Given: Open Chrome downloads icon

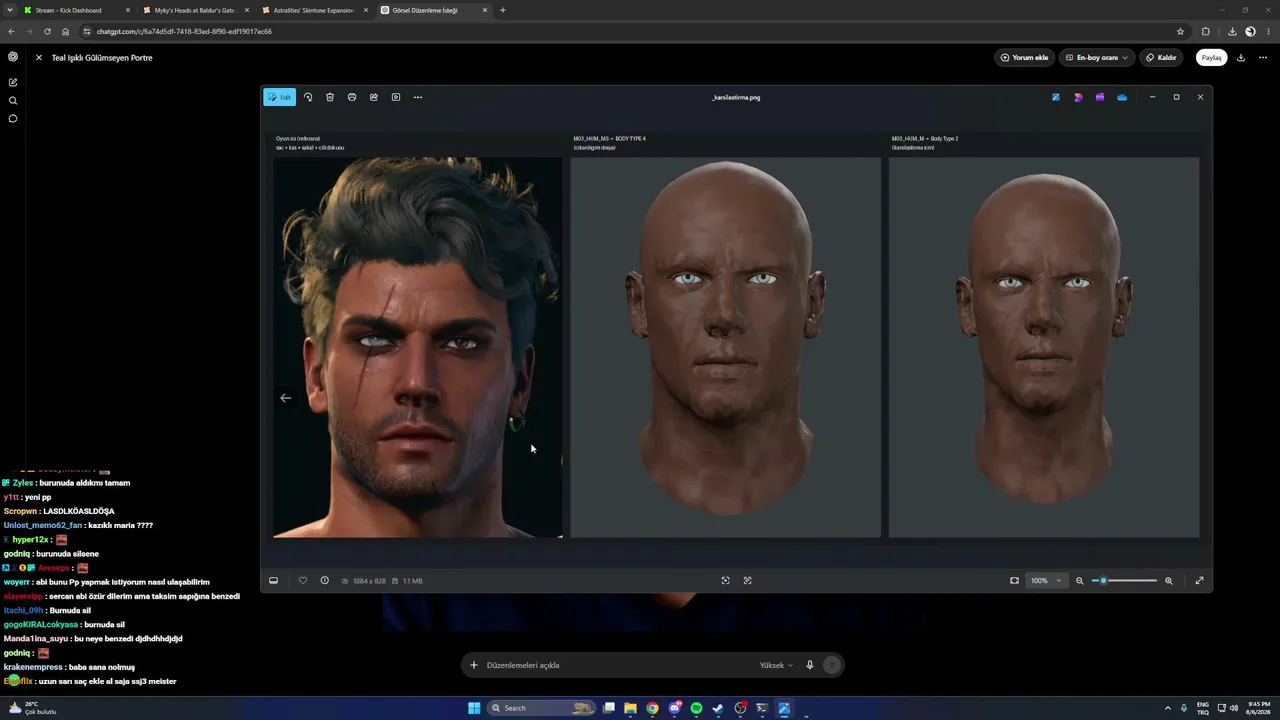Looking at the screenshot, I should 1232,31.
